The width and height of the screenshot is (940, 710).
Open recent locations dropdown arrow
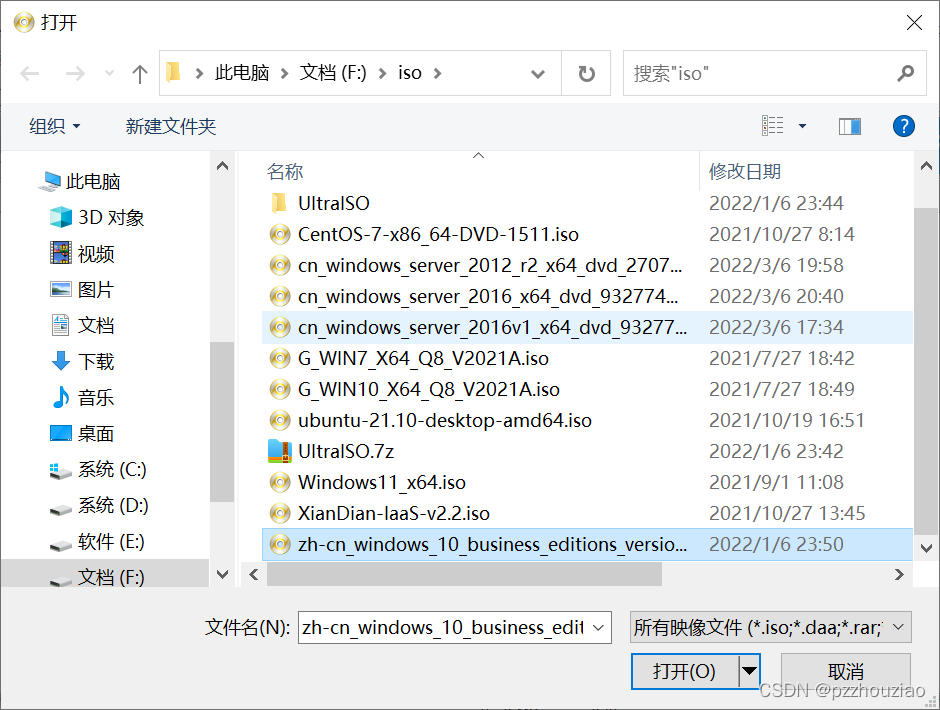(x=109, y=74)
